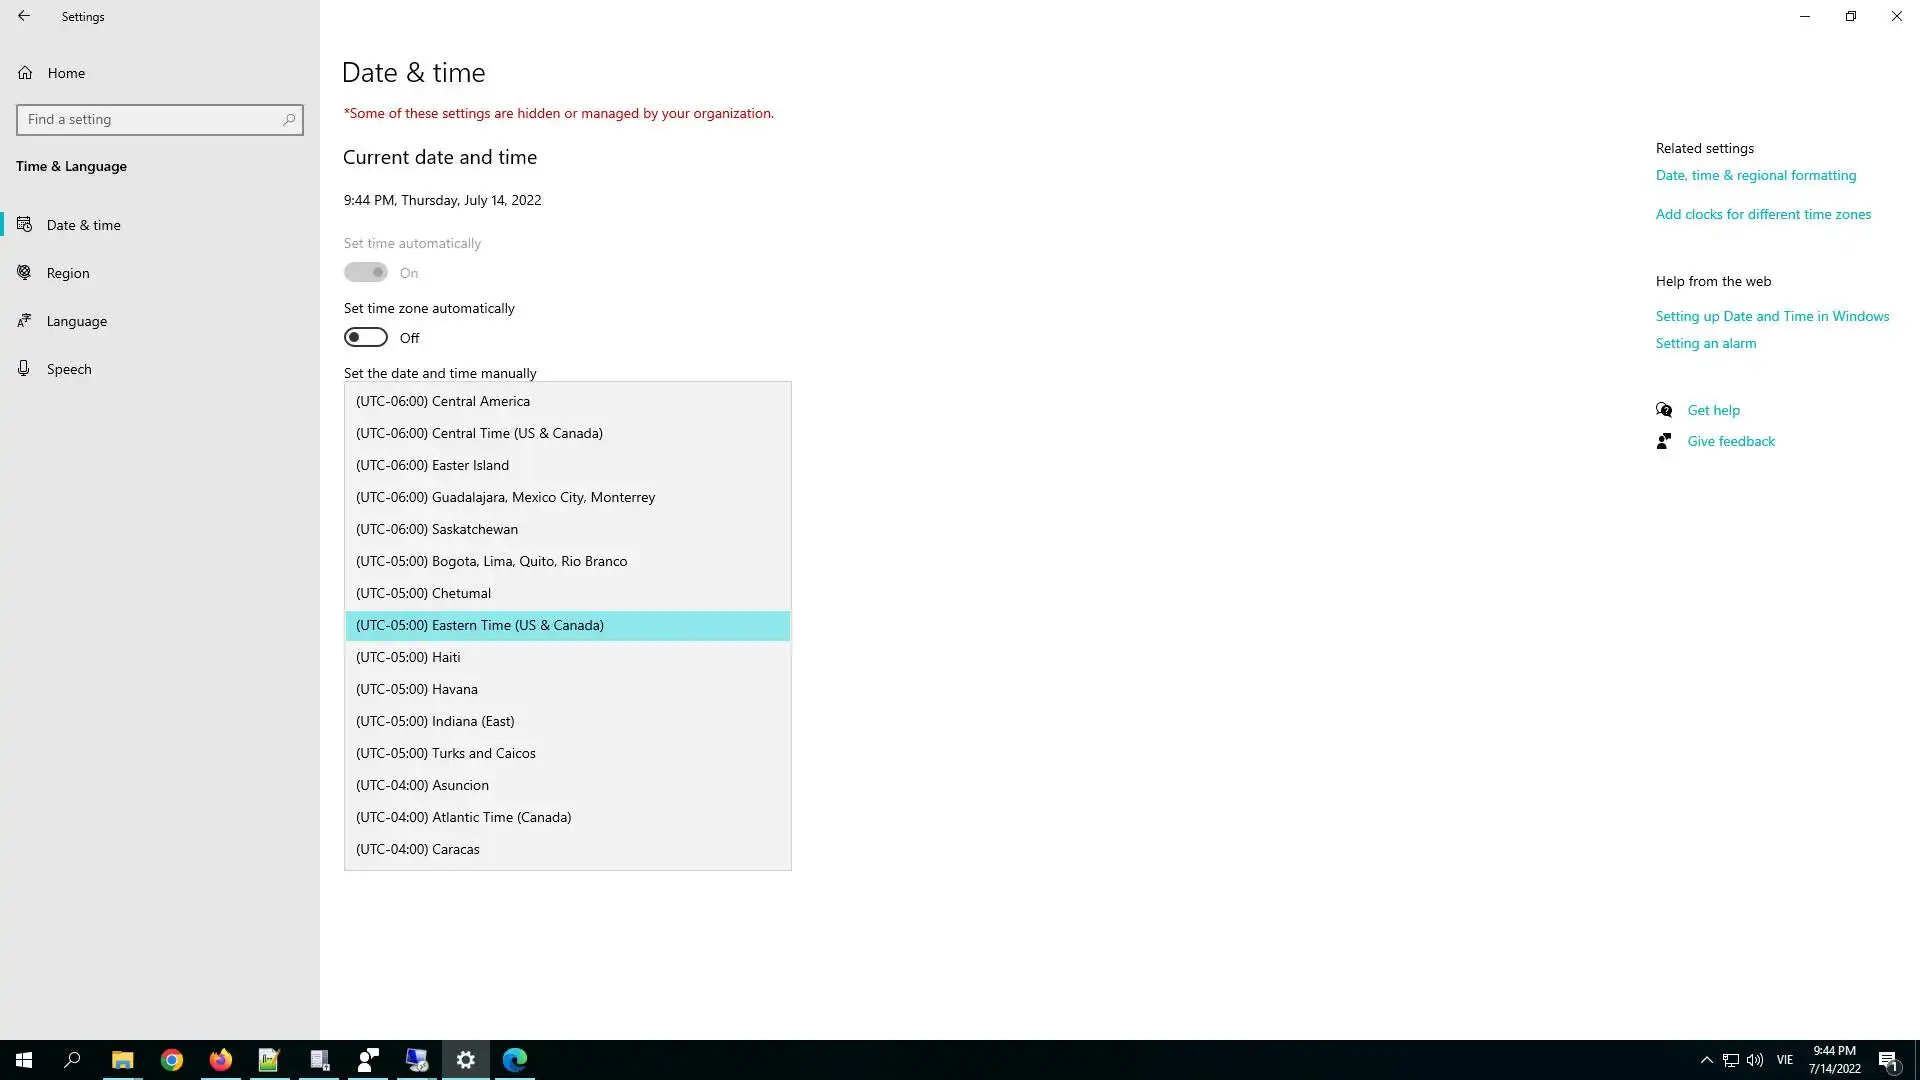The image size is (1920, 1080).
Task: Select Bogota, Lima, Quito time zone
Action: (x=567, y=562)
